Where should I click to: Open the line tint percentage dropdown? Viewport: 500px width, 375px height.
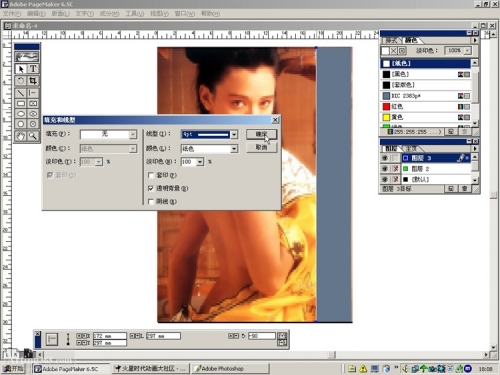(x=200, y=162)
